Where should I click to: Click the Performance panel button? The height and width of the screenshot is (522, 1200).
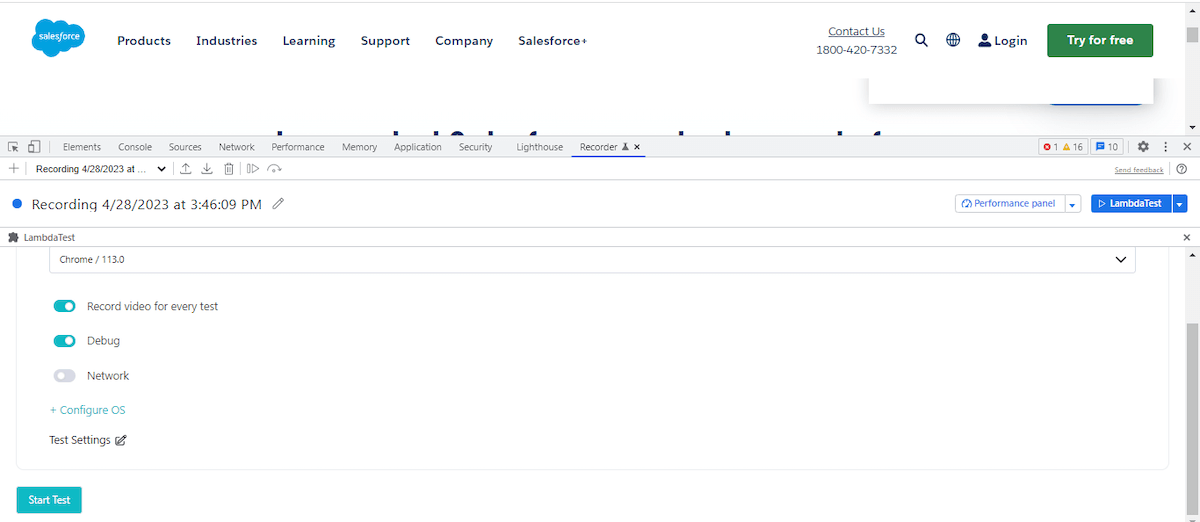tap(1010, 204)
